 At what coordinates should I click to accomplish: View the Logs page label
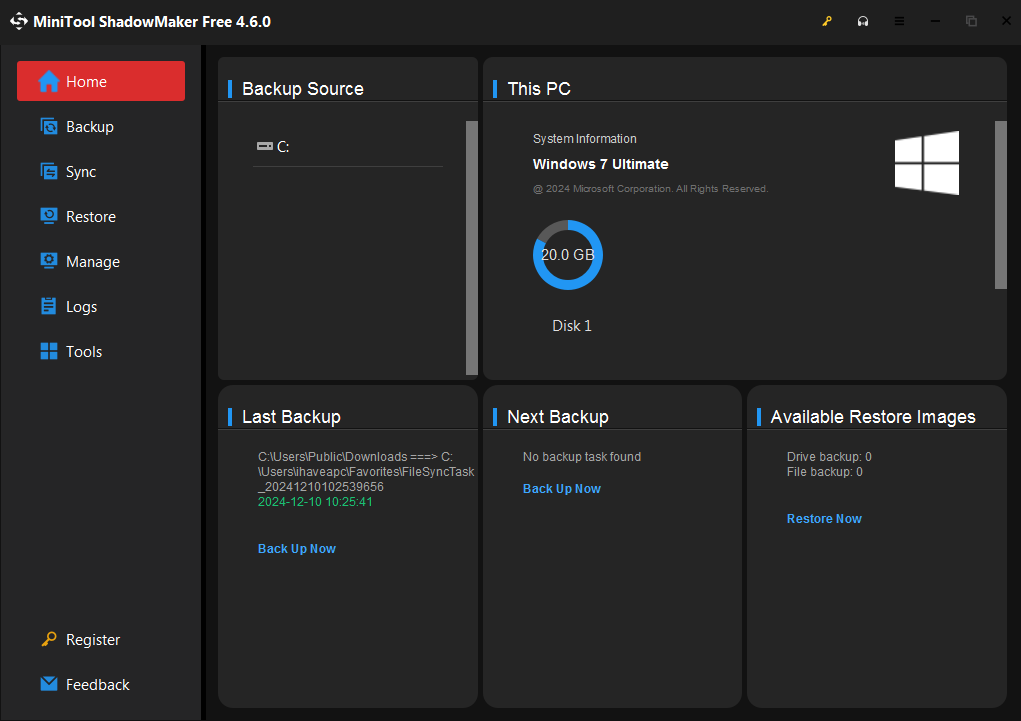(81, 307)
